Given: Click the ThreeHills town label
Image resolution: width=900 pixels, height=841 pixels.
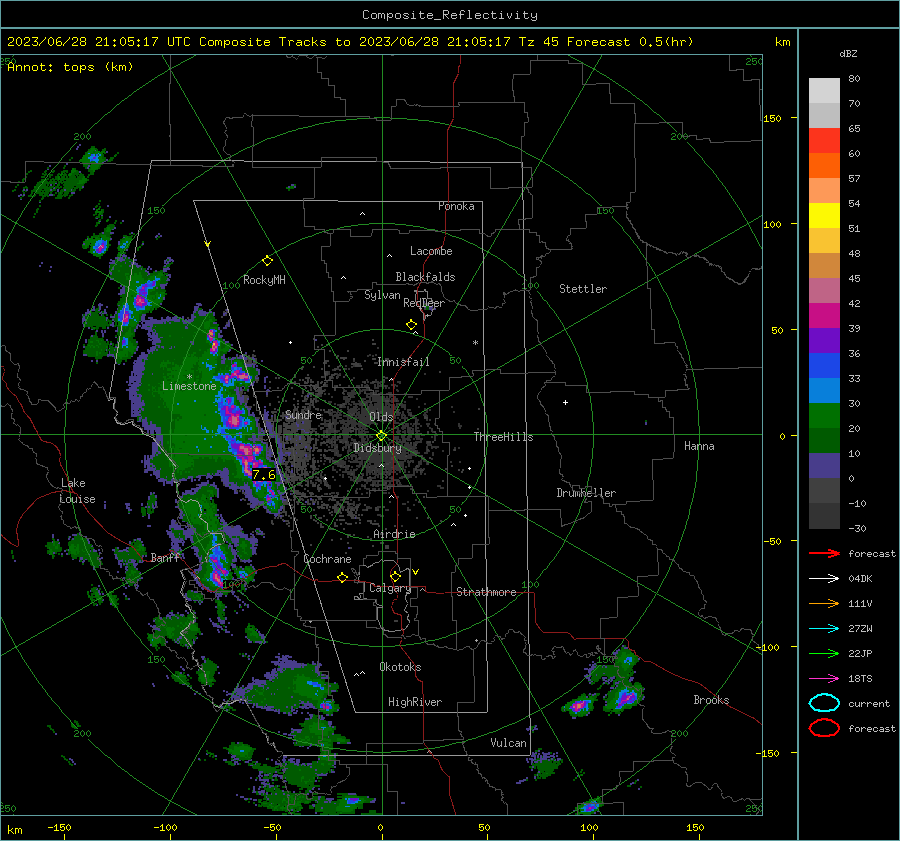Looking at the screenshot, I should pos(503,437).
